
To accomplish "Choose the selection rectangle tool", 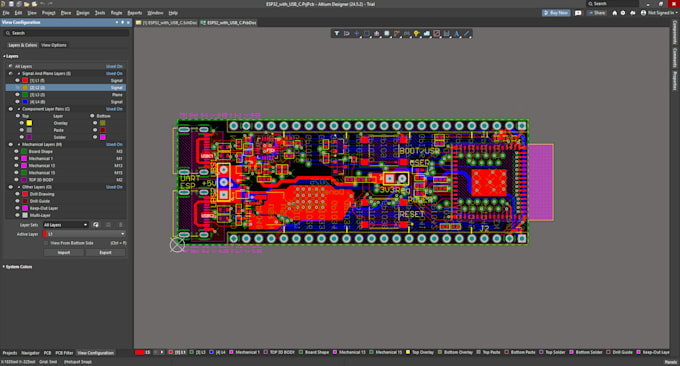I will (x=366, y=33).
